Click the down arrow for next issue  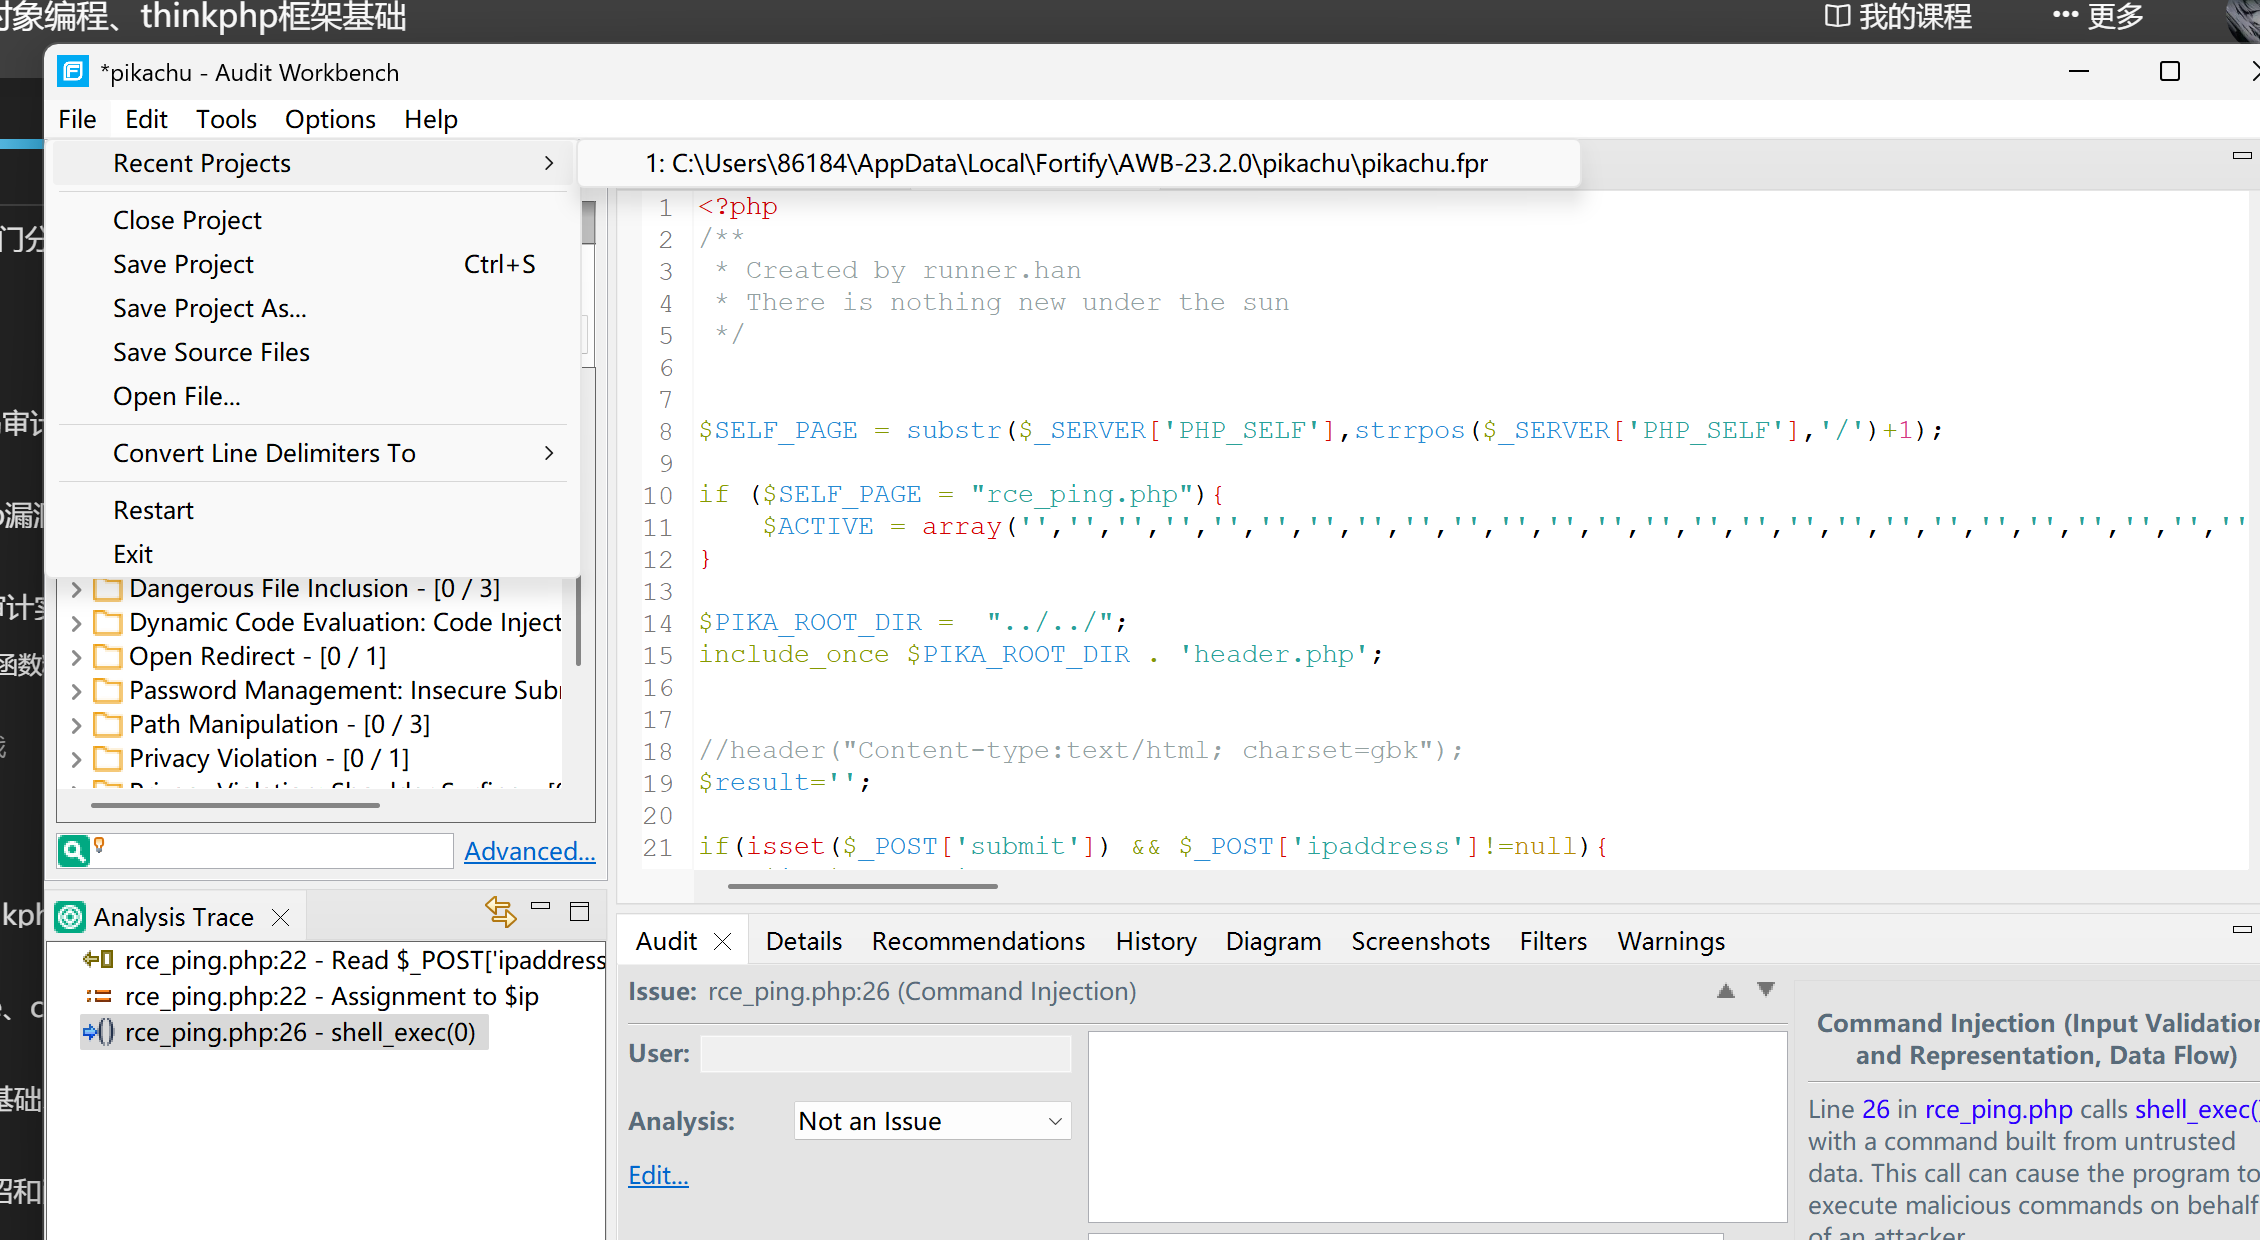(1766, 989)
